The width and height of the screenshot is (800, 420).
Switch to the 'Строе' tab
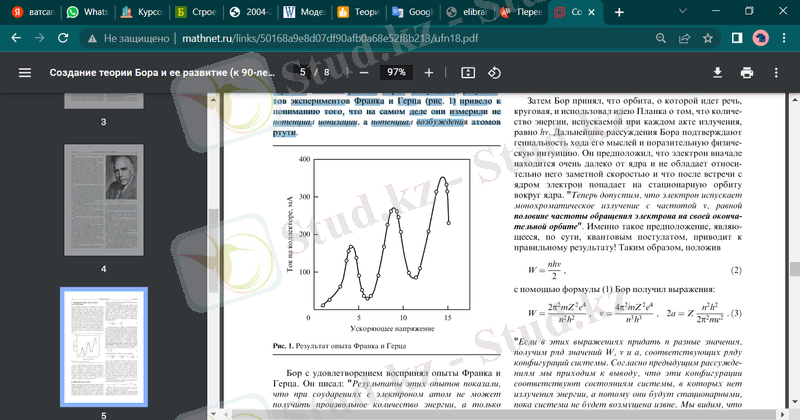(196, 12)
